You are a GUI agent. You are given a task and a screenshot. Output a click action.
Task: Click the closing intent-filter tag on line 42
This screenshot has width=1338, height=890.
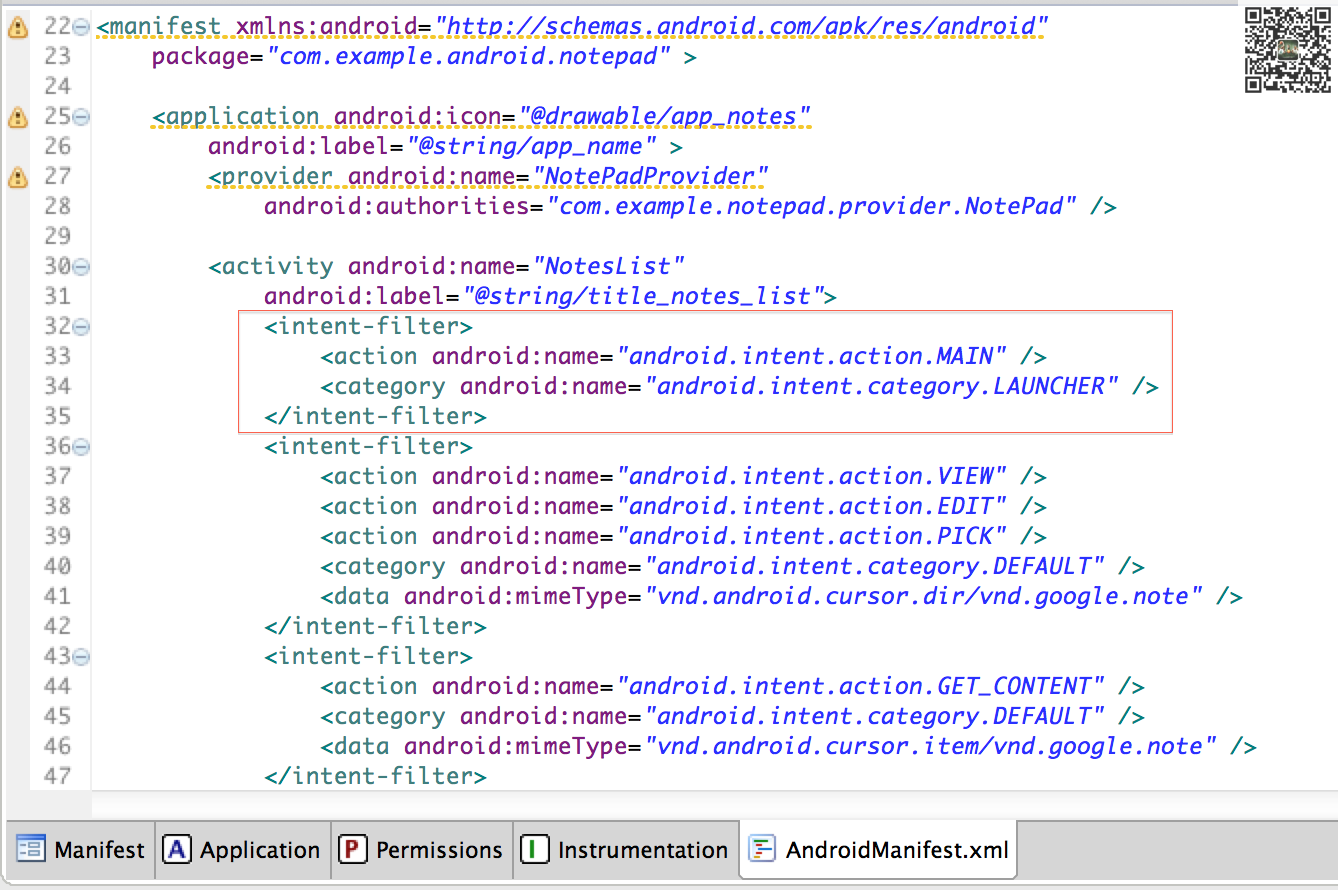point(376,626)
